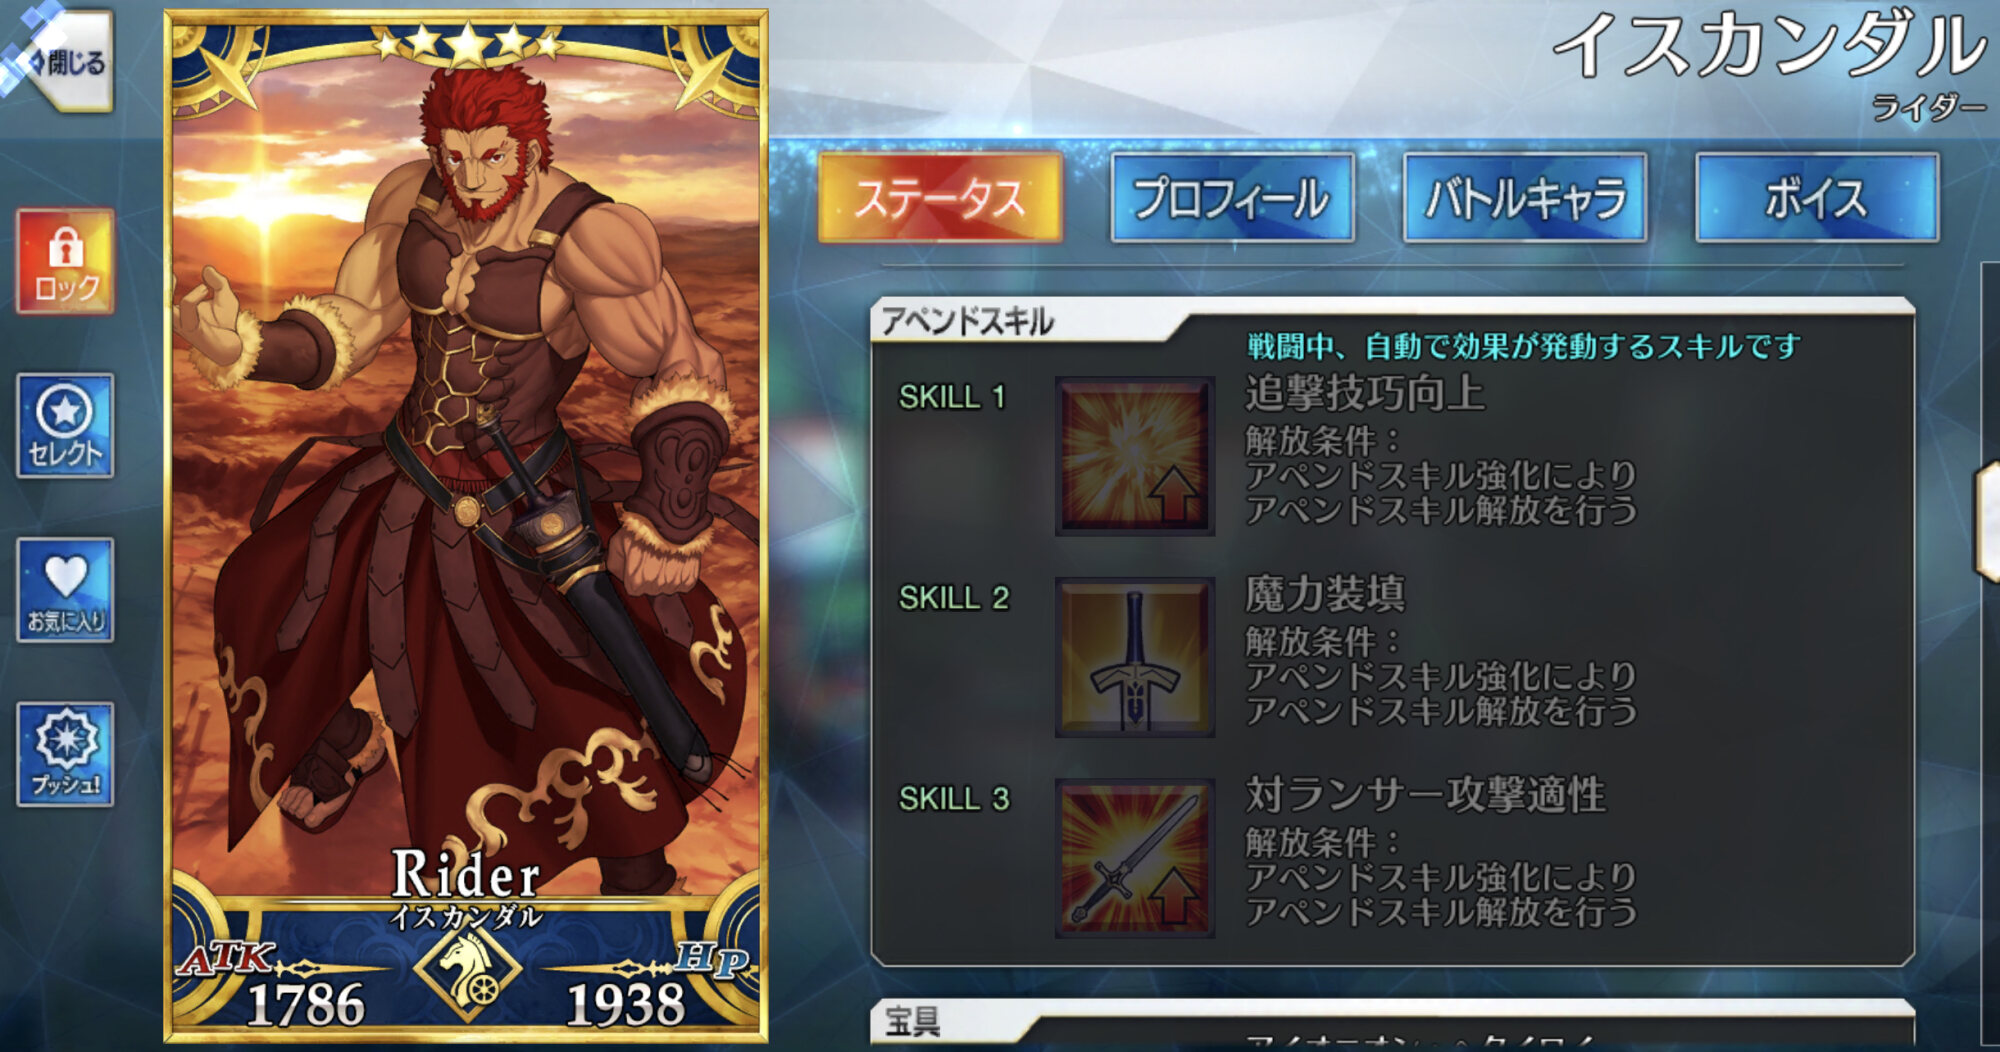Click the five-star rarity stars on card
This screenshot has width=2000, height=1052.
point(467,42)
